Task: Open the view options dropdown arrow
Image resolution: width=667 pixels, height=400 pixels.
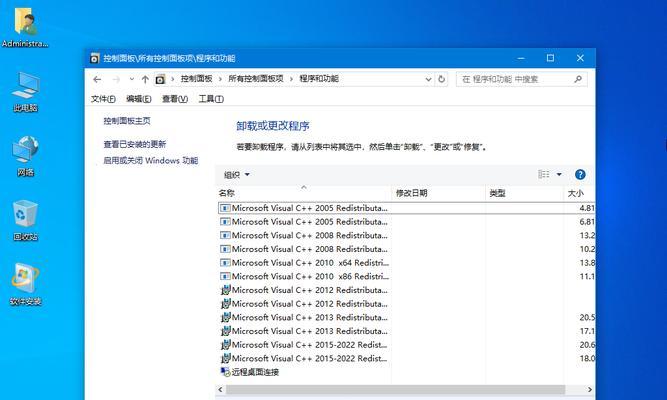Action: [x=559, y=174]
